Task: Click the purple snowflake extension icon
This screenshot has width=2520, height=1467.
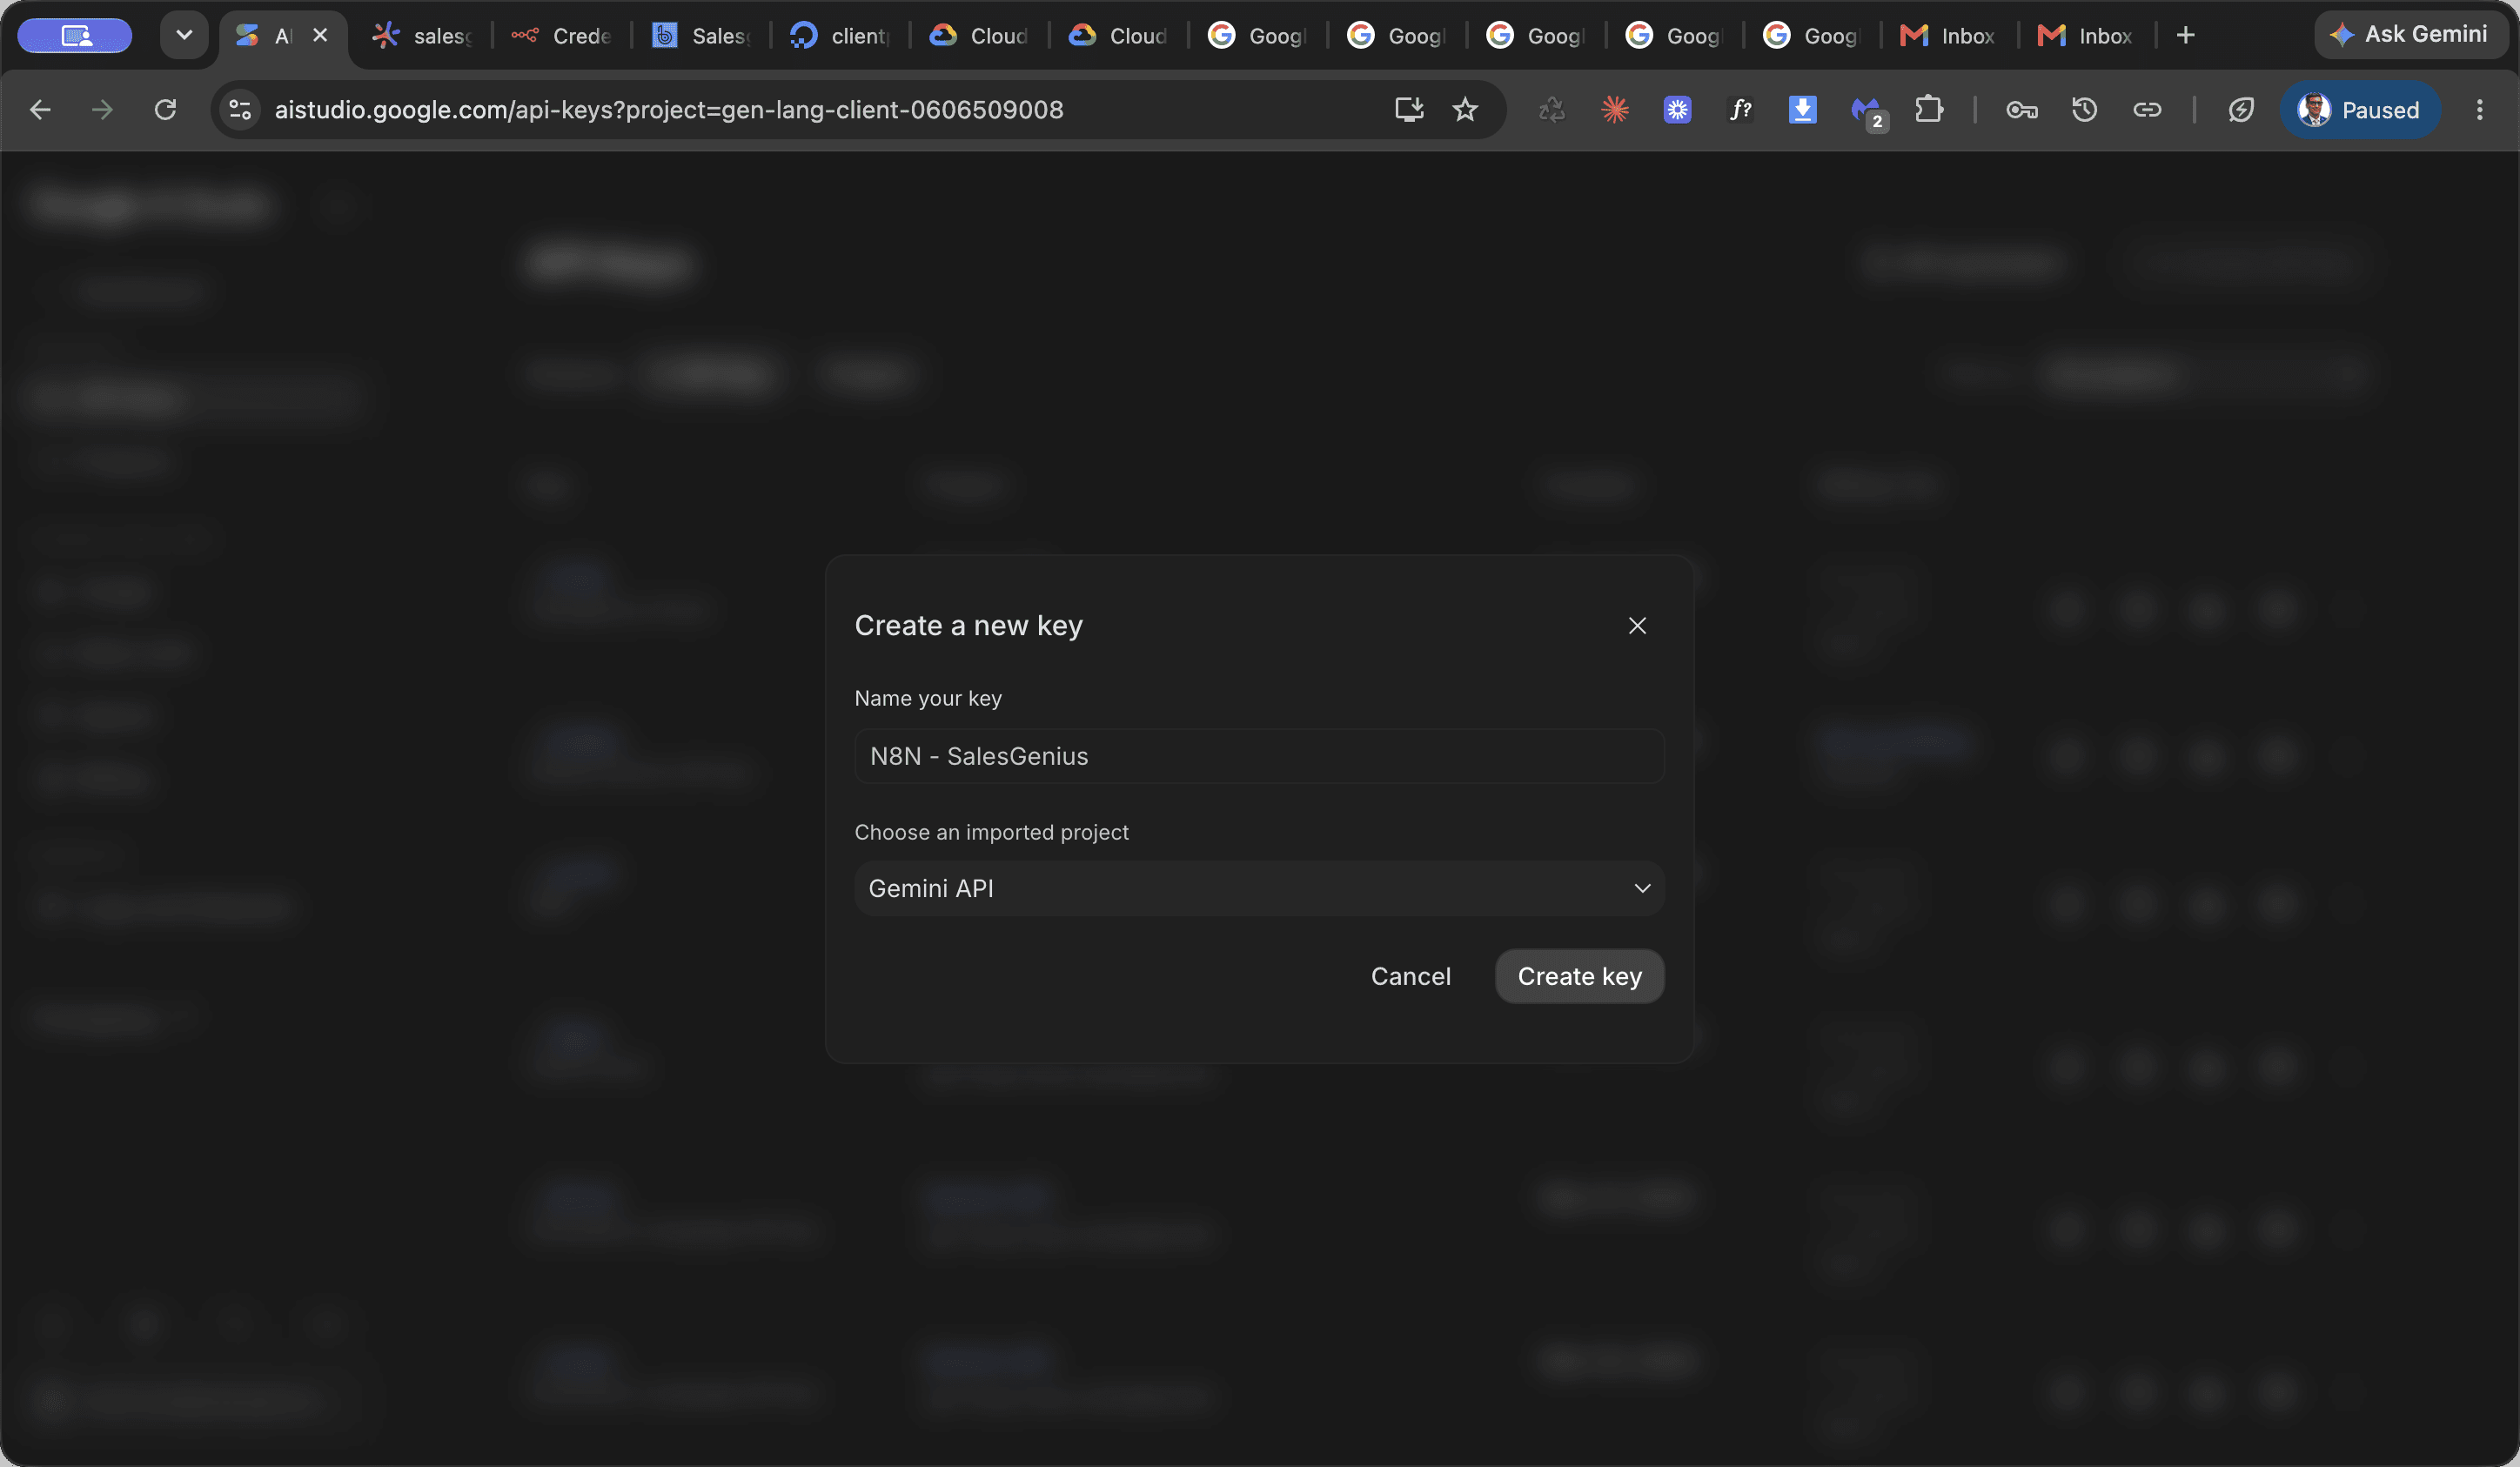Action: point(1677,110)
